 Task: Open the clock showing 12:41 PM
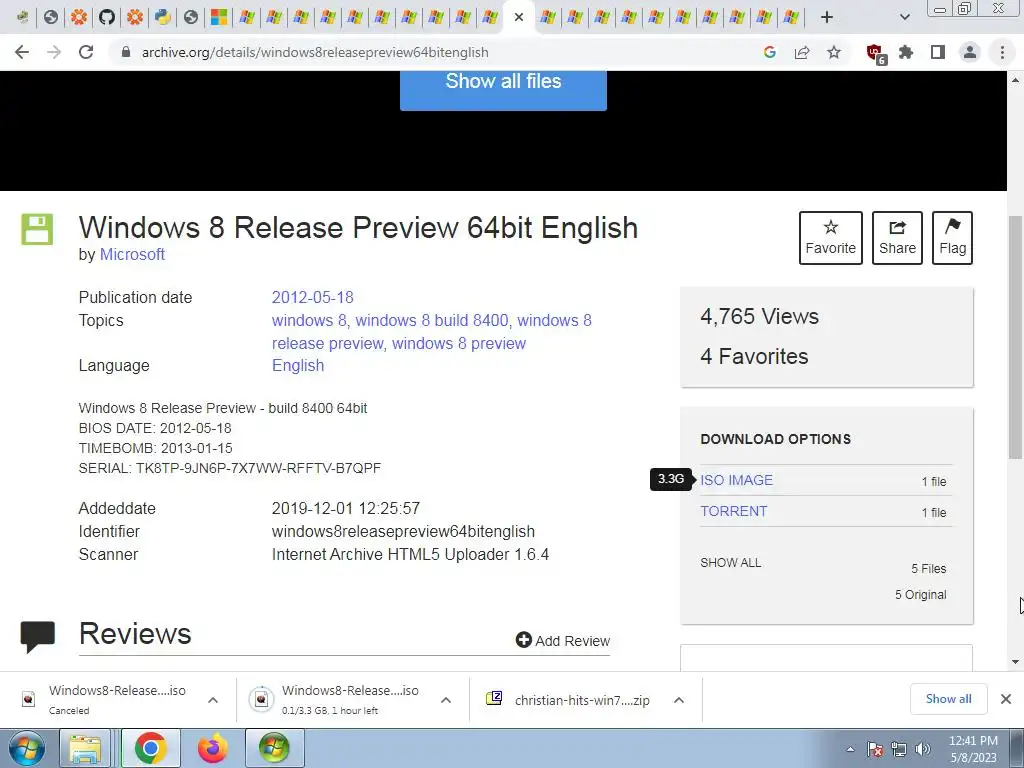point(973,749)
